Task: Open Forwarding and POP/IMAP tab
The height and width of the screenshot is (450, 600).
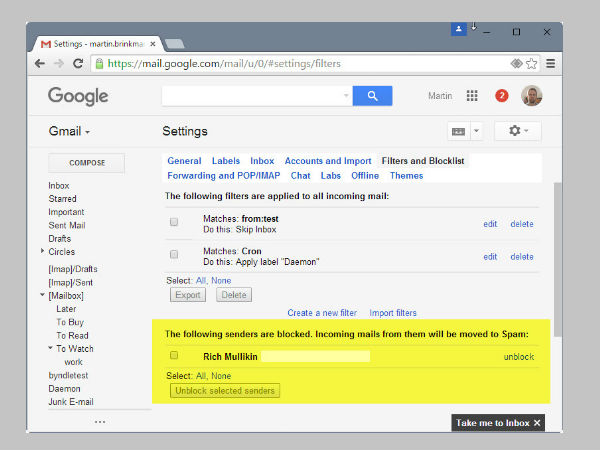Action: tap(223, 176)
